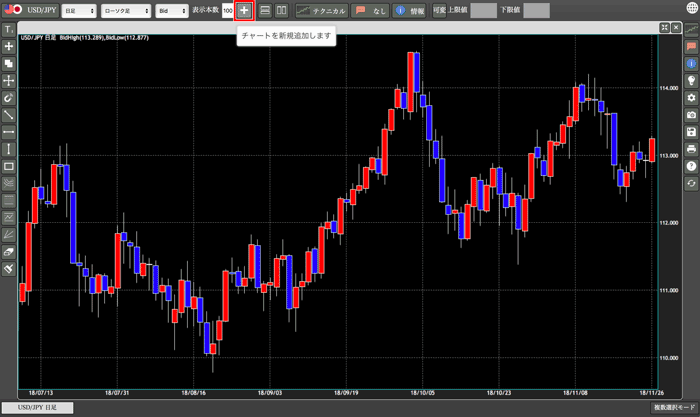Viewport: 700px width, 417px height.
Task: Click the add new chart plus button
Action: point(244,10)
